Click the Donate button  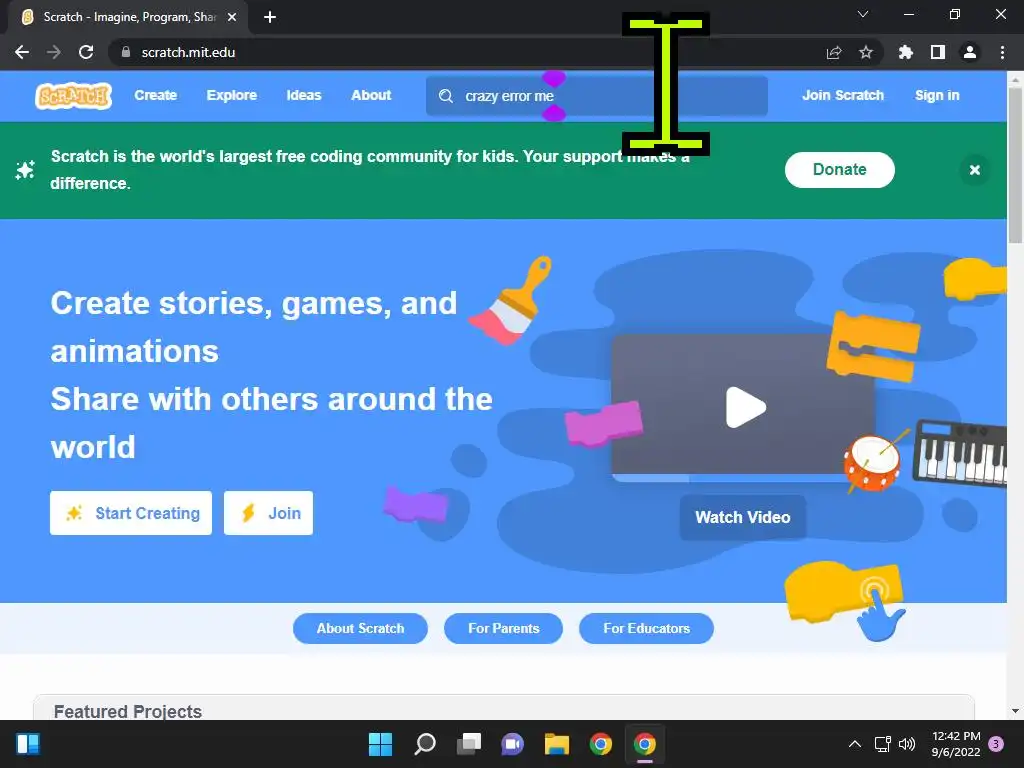coord(840,170)
